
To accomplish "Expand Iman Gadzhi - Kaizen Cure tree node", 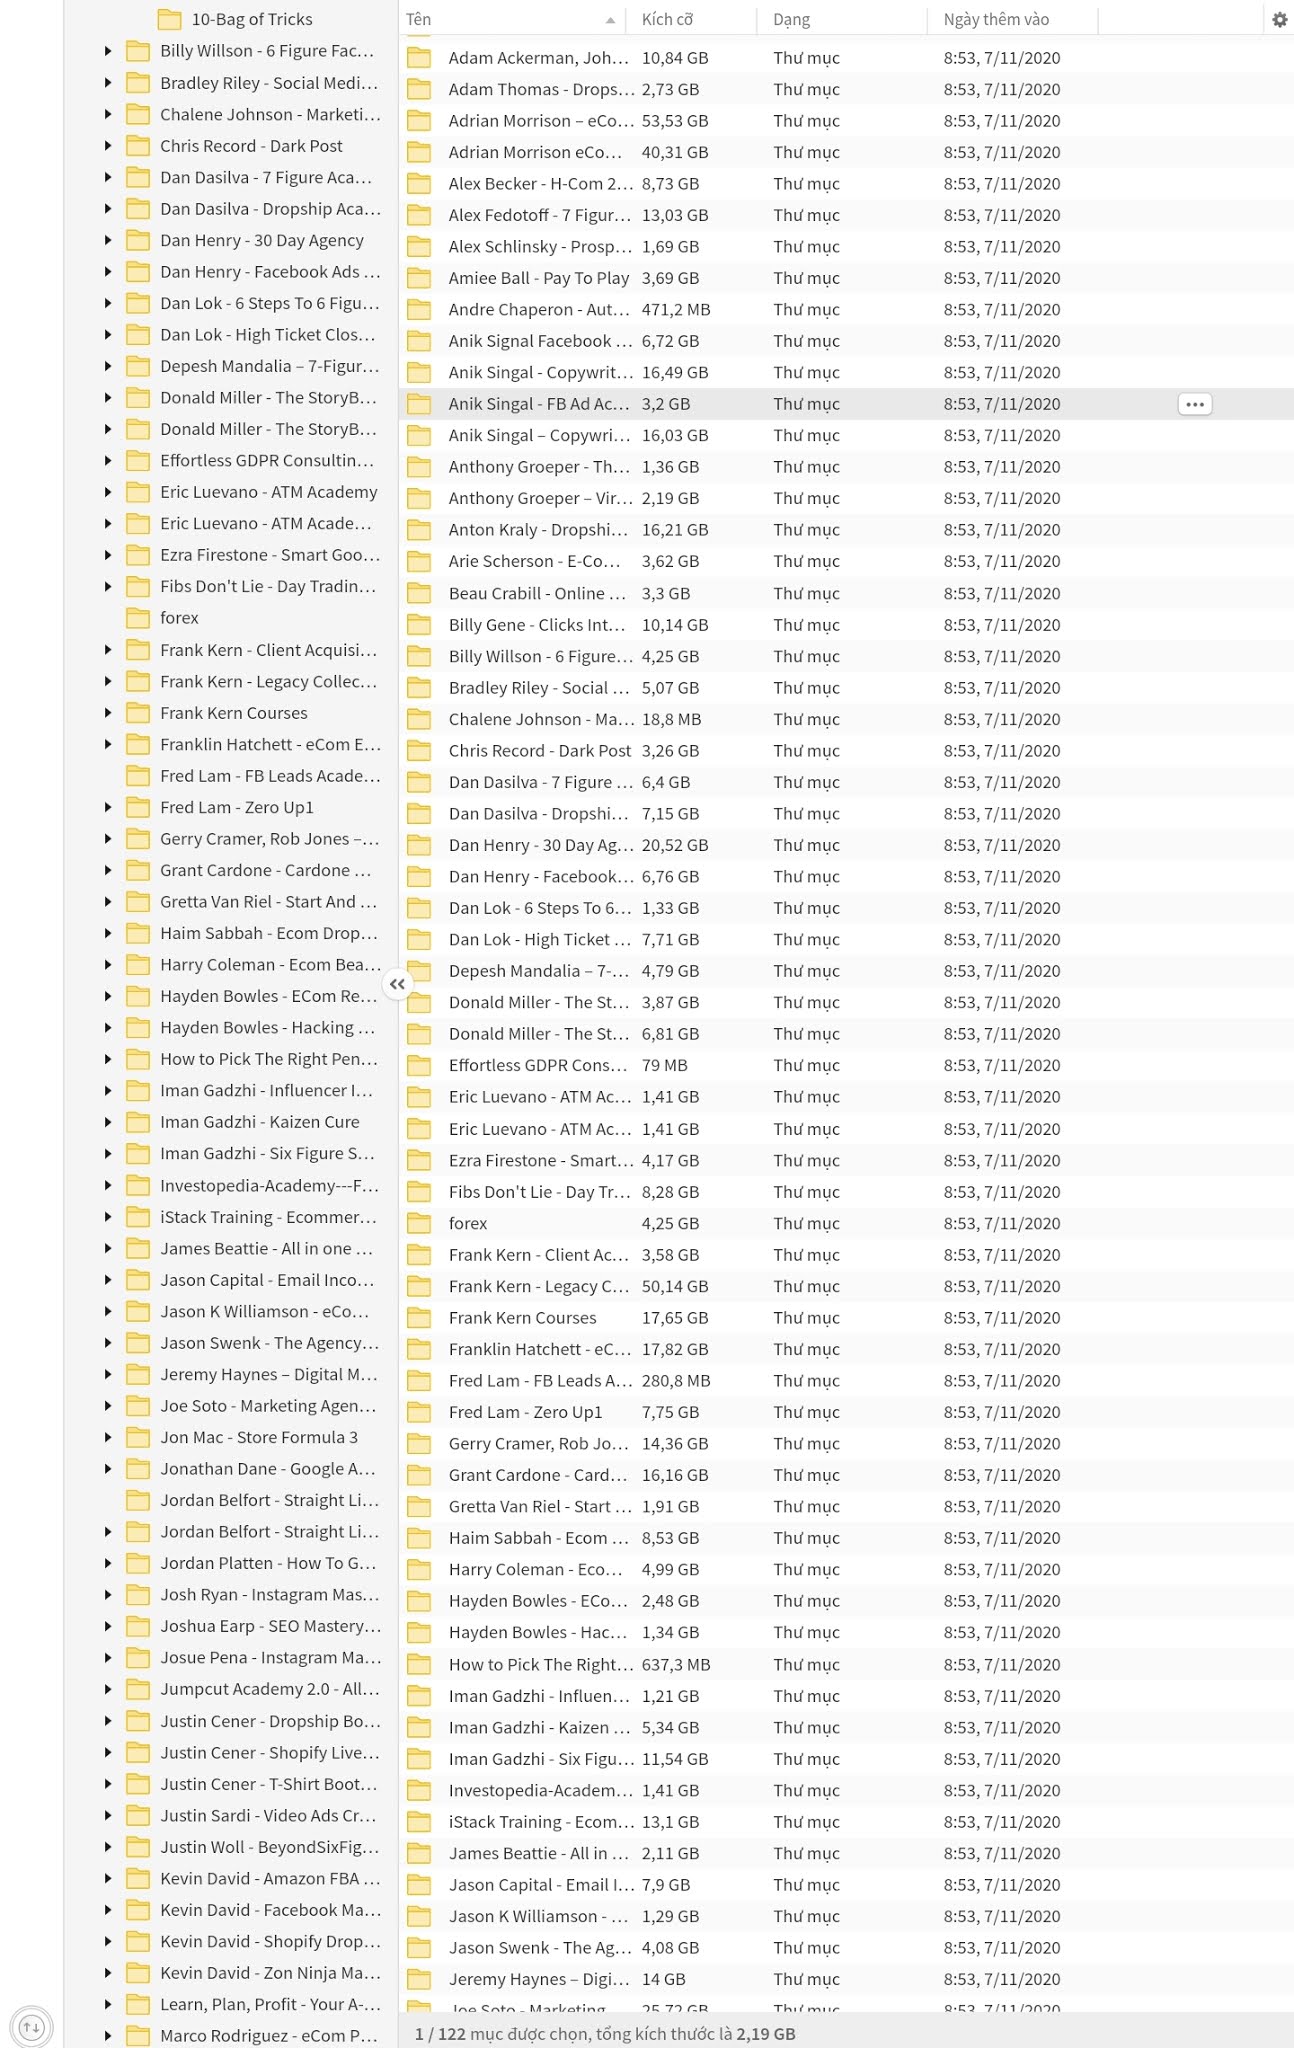I will click(108, 1122).
